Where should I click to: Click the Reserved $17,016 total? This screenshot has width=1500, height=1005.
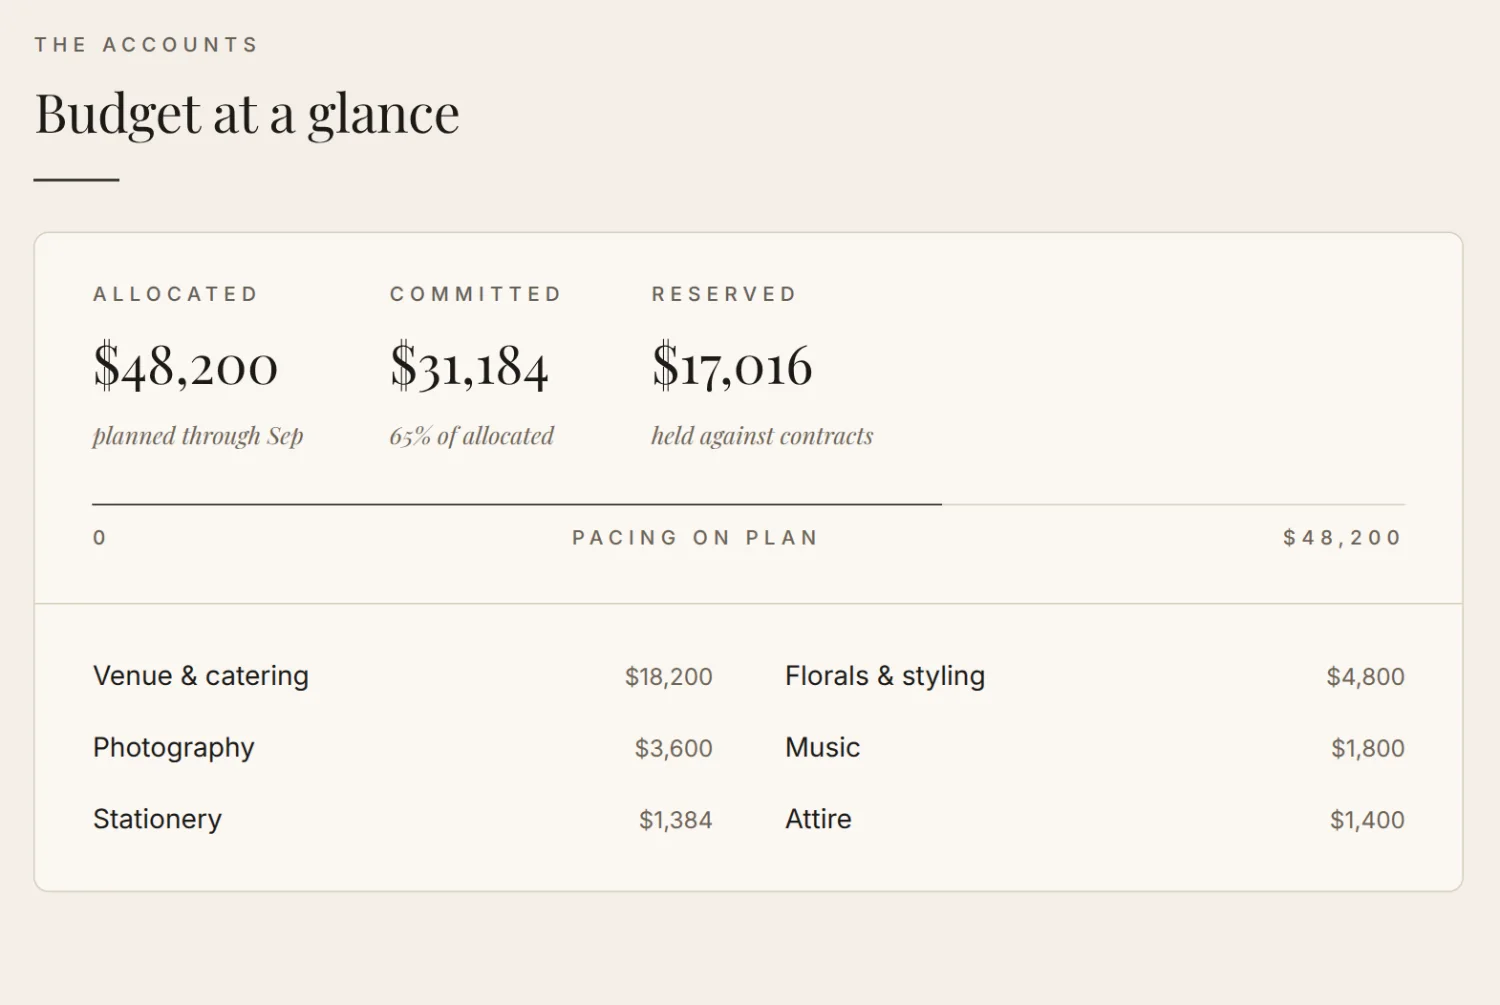[x=732, y=366]
